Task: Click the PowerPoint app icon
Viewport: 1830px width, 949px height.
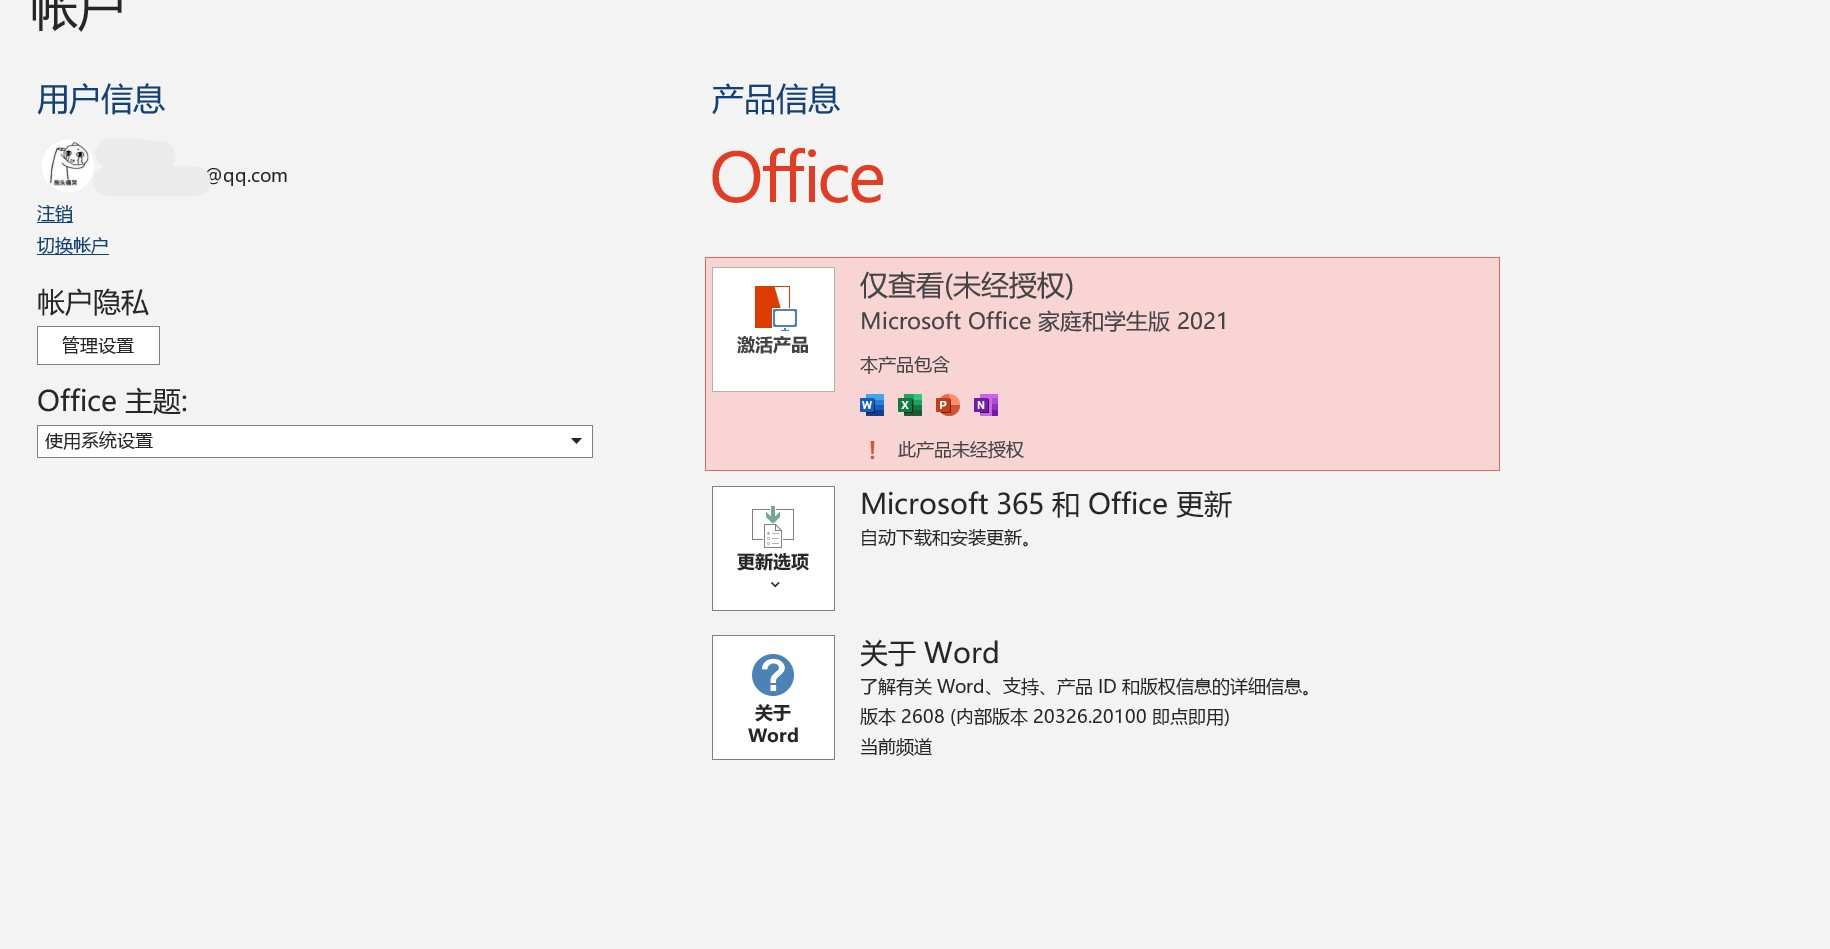Action: click(948, 405)
